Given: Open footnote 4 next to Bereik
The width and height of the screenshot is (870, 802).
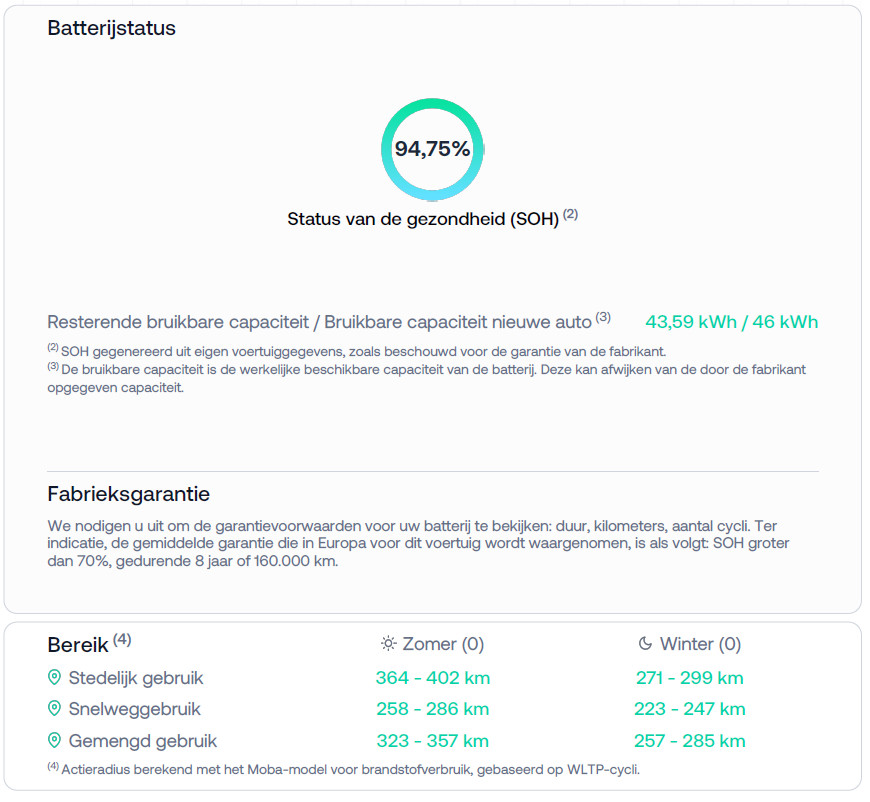Looking at the screenshot, I should pyautogui.click(x=122, y=639).
